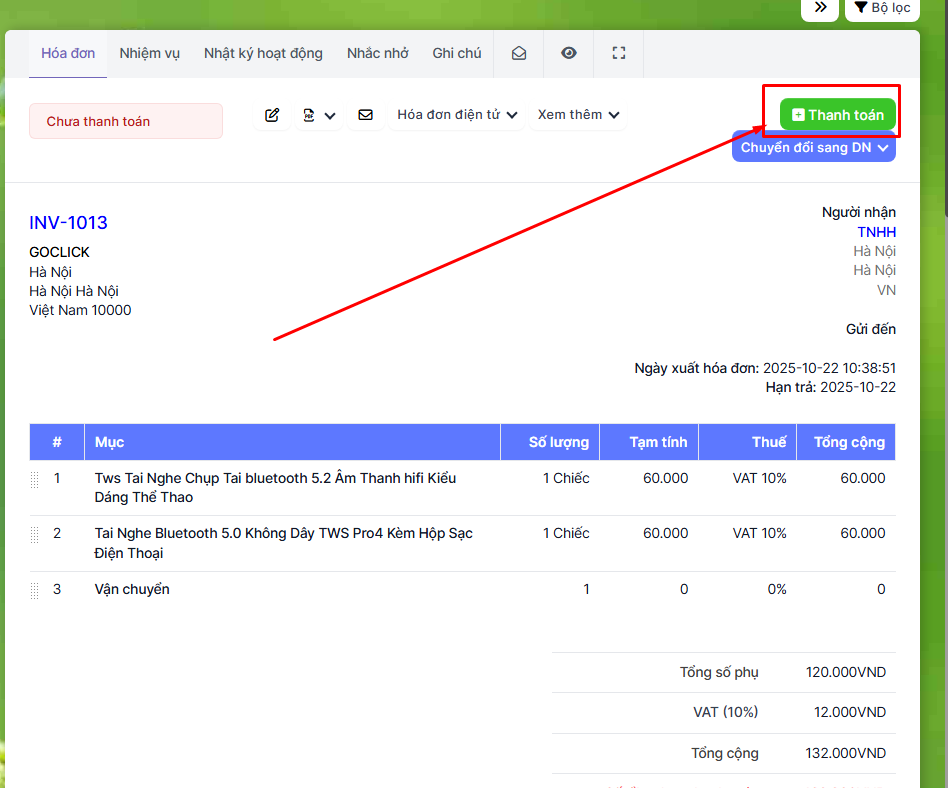The height and width of the screenshot is (788, 948).
Task: Go to the Ghi chú tab
Action: click(x=457, y=54)
